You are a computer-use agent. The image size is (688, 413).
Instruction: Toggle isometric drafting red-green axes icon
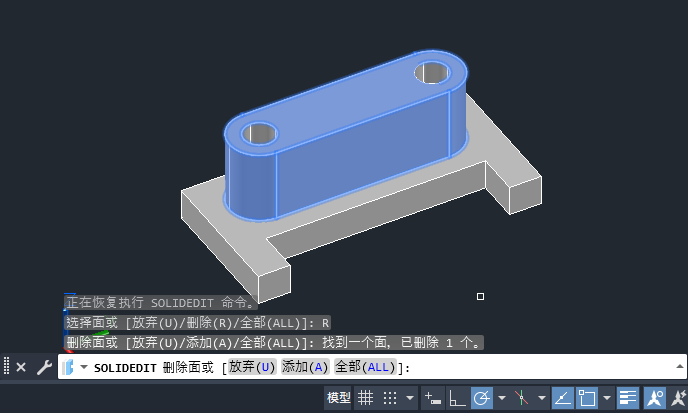point(522,398)
